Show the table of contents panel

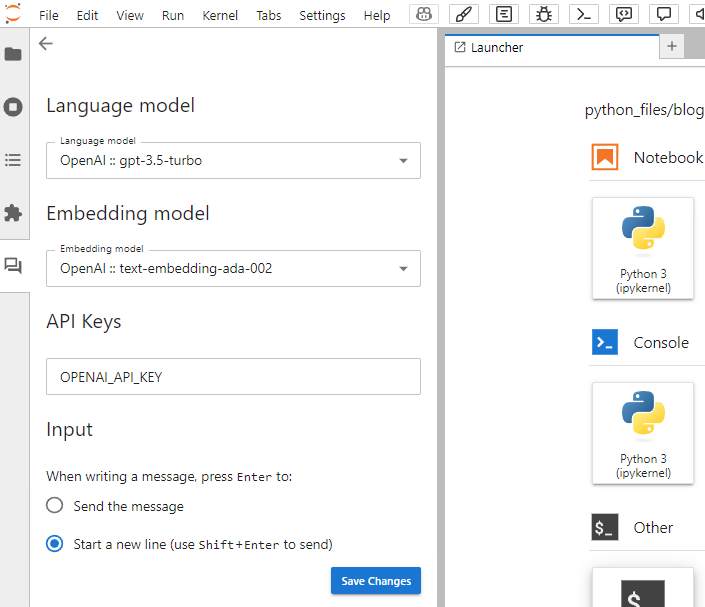[13, 160]
